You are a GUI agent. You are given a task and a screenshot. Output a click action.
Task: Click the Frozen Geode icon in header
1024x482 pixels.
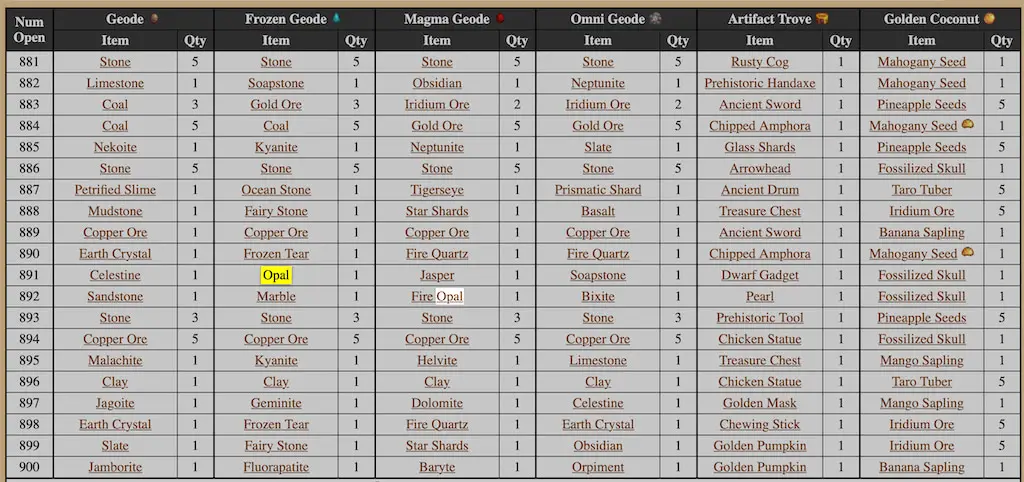click(x=336, y=19)
